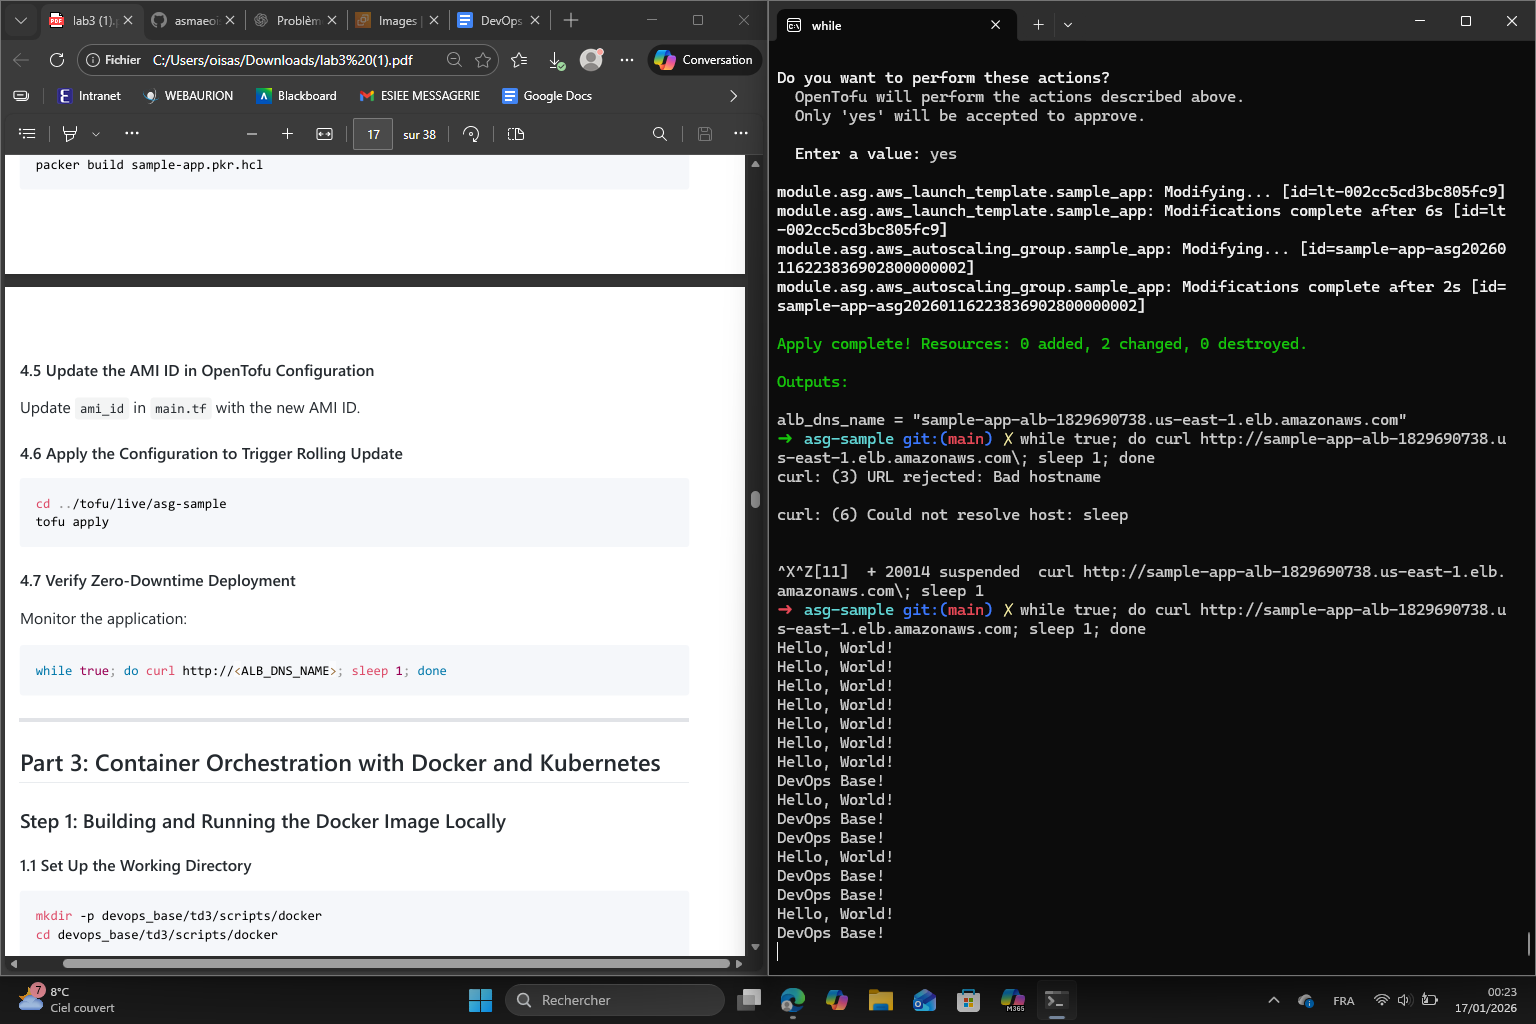
Task: Open Google Docs from the bookmarks bar
Action: [x=546, y=96]
